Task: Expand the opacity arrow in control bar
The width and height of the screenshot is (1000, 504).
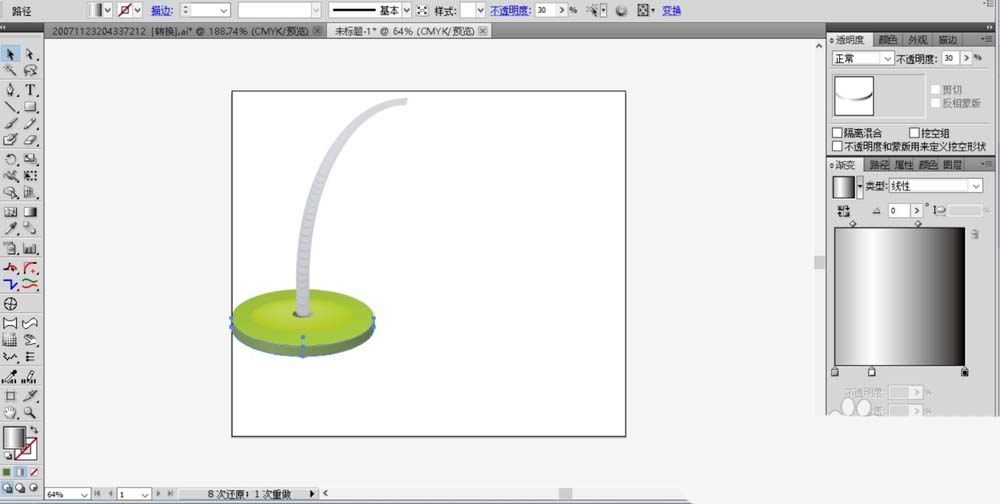Action: 561,10
